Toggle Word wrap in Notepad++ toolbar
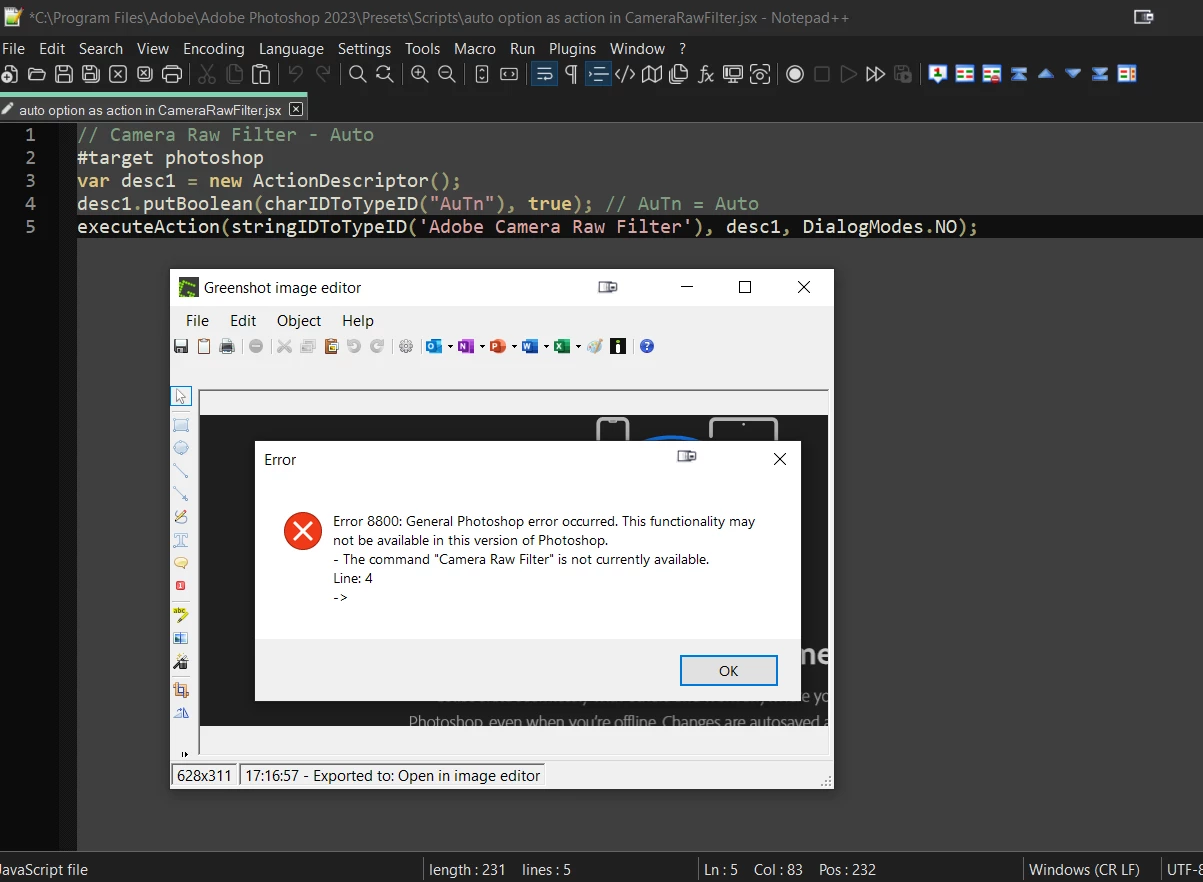1203x882 pixels. (544, 74)
